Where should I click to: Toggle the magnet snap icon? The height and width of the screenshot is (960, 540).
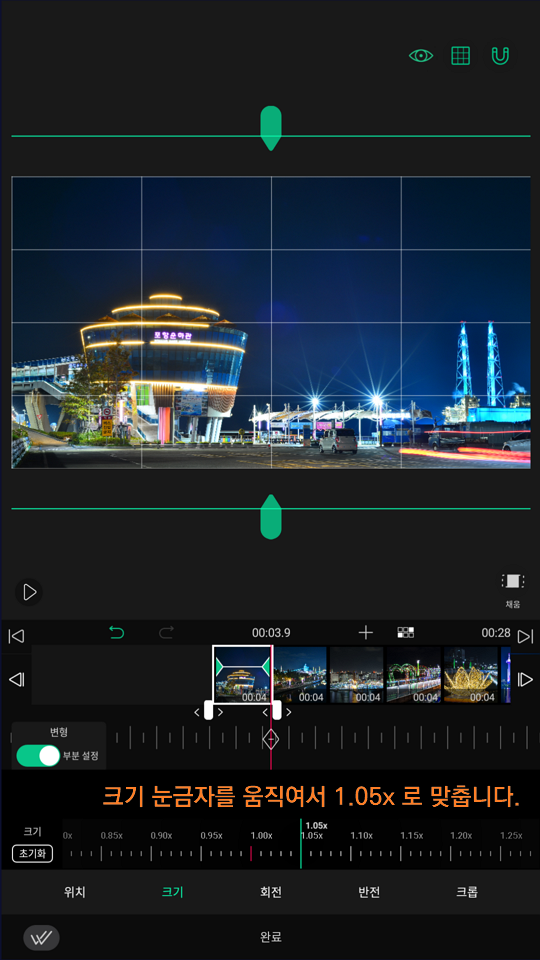tap(500, 56)
